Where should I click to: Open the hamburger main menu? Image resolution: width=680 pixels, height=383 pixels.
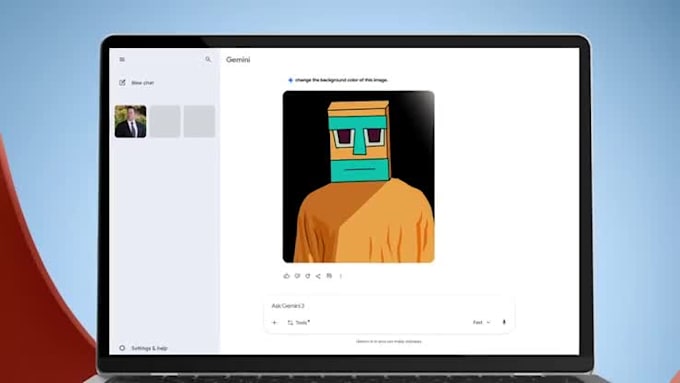122,59
